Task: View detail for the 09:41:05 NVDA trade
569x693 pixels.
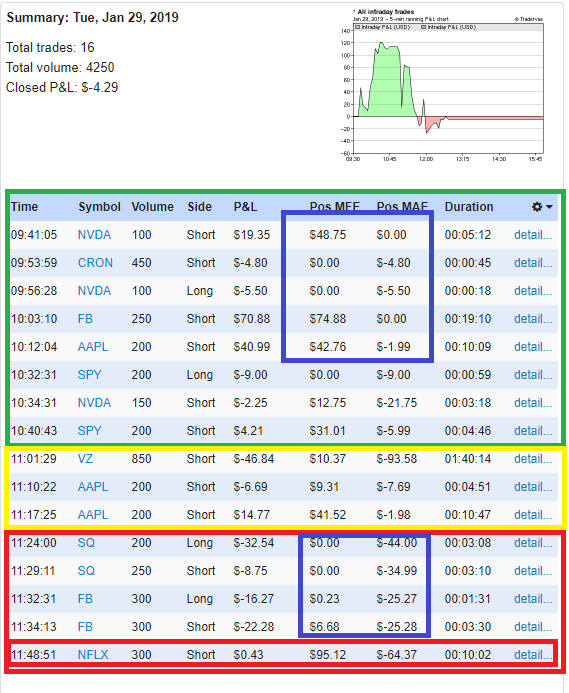Action: [533, 235]
